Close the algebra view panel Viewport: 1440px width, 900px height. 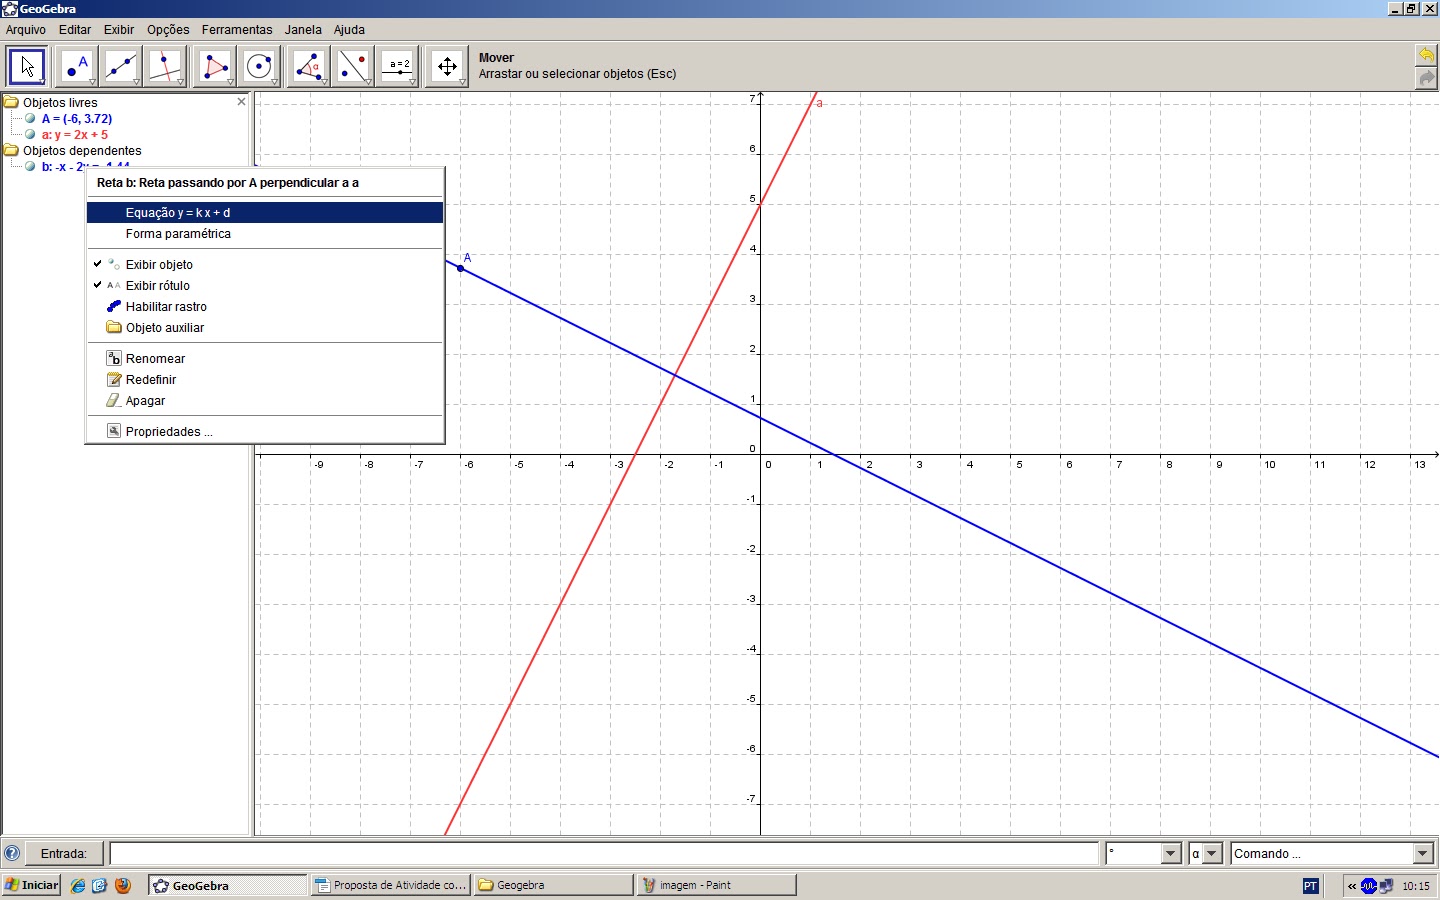241,102
